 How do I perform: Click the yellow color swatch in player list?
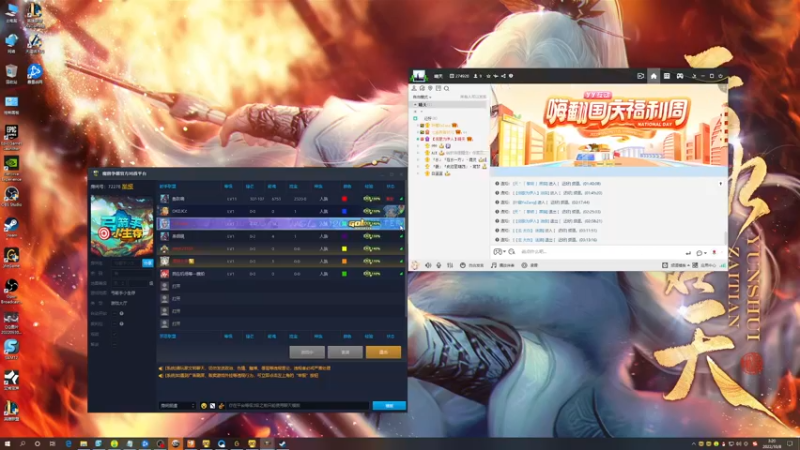(344, 249)
